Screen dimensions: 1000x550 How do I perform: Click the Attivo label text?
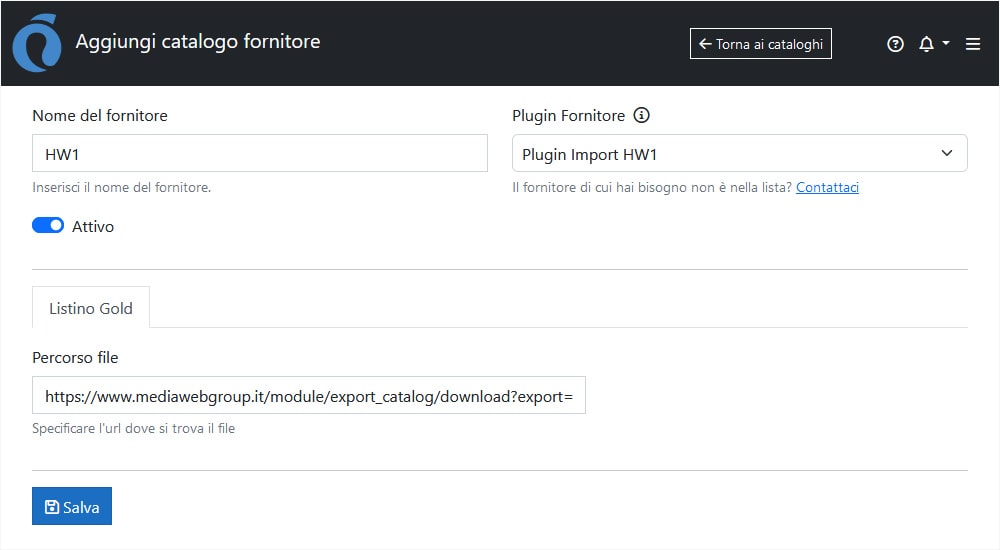tap(93, 227)
